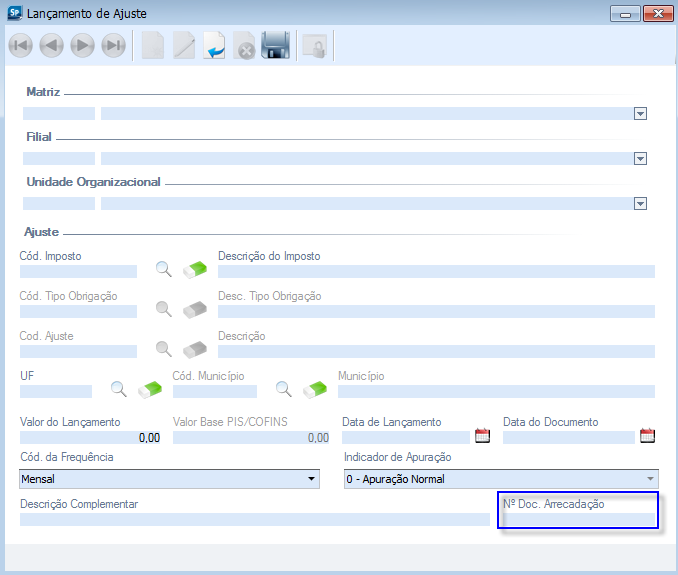Search Cod. Ajuste with the magnifier

163,349
